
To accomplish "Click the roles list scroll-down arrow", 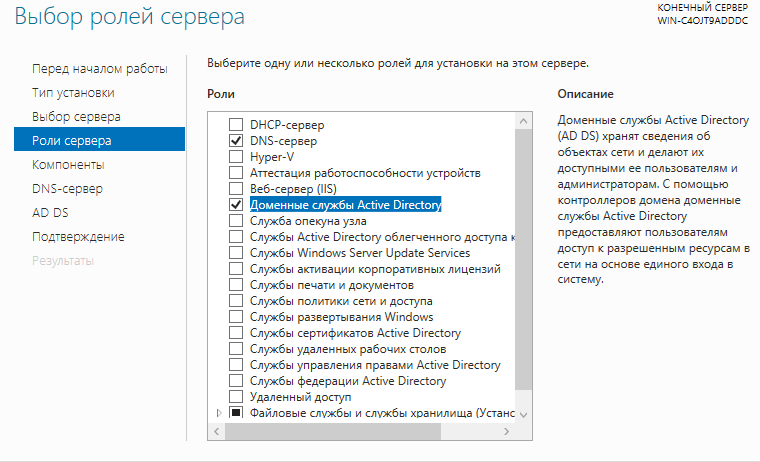I will [x=523, y=414].
